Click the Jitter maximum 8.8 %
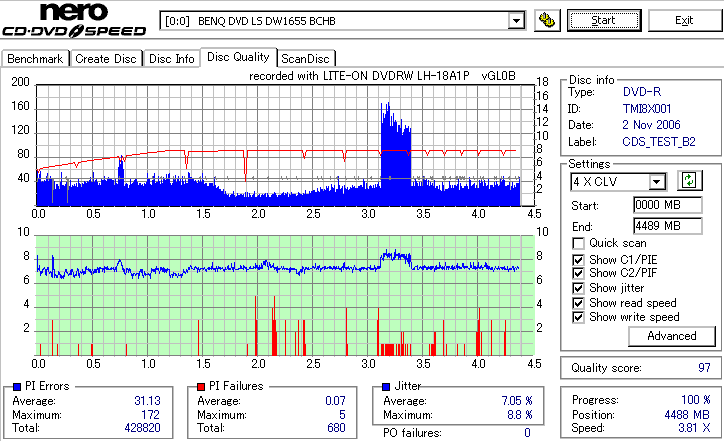724x441 pixels. pyautogui.click(x=519, y=415)
